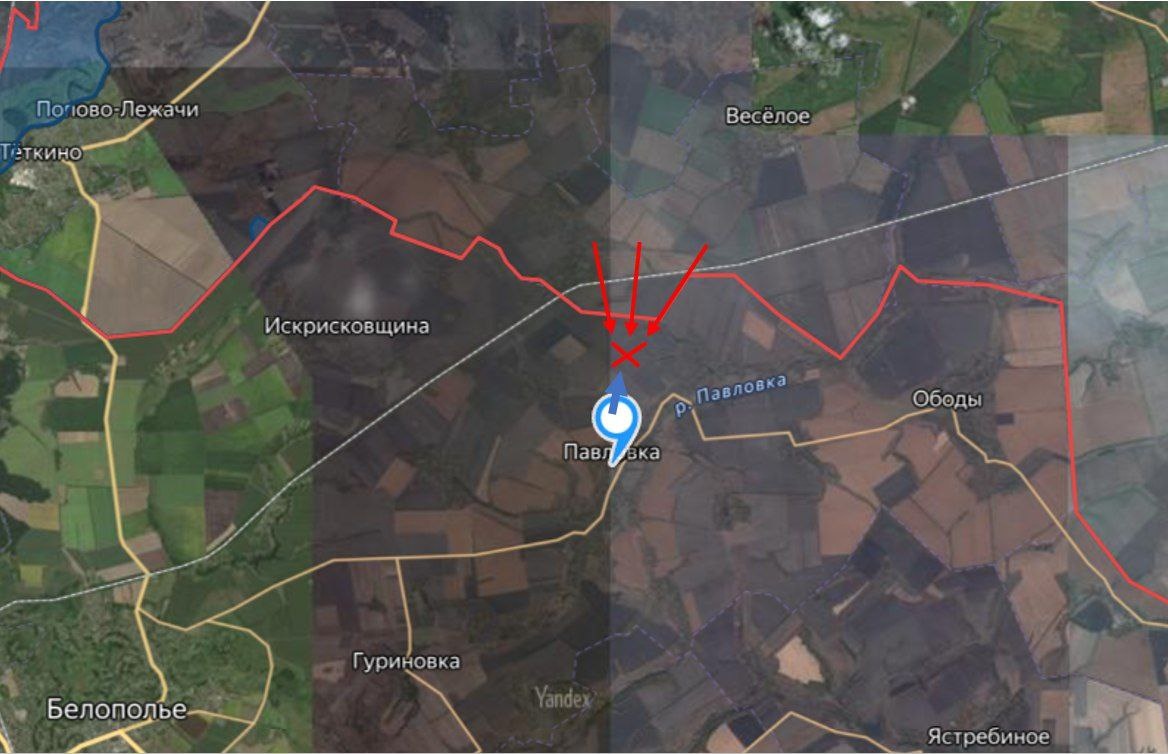Click the middle red attack arrow
The width and height of the screenshot is (1168, 754).
click(635, 288)
